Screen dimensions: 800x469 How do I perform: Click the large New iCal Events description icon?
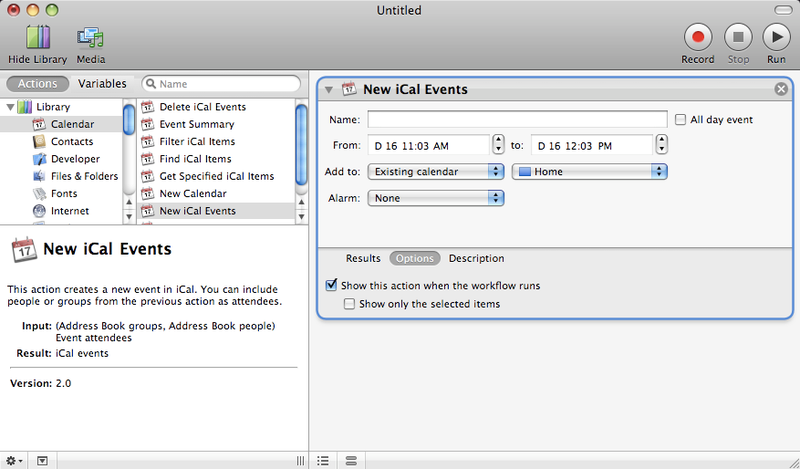pos(23,250)
